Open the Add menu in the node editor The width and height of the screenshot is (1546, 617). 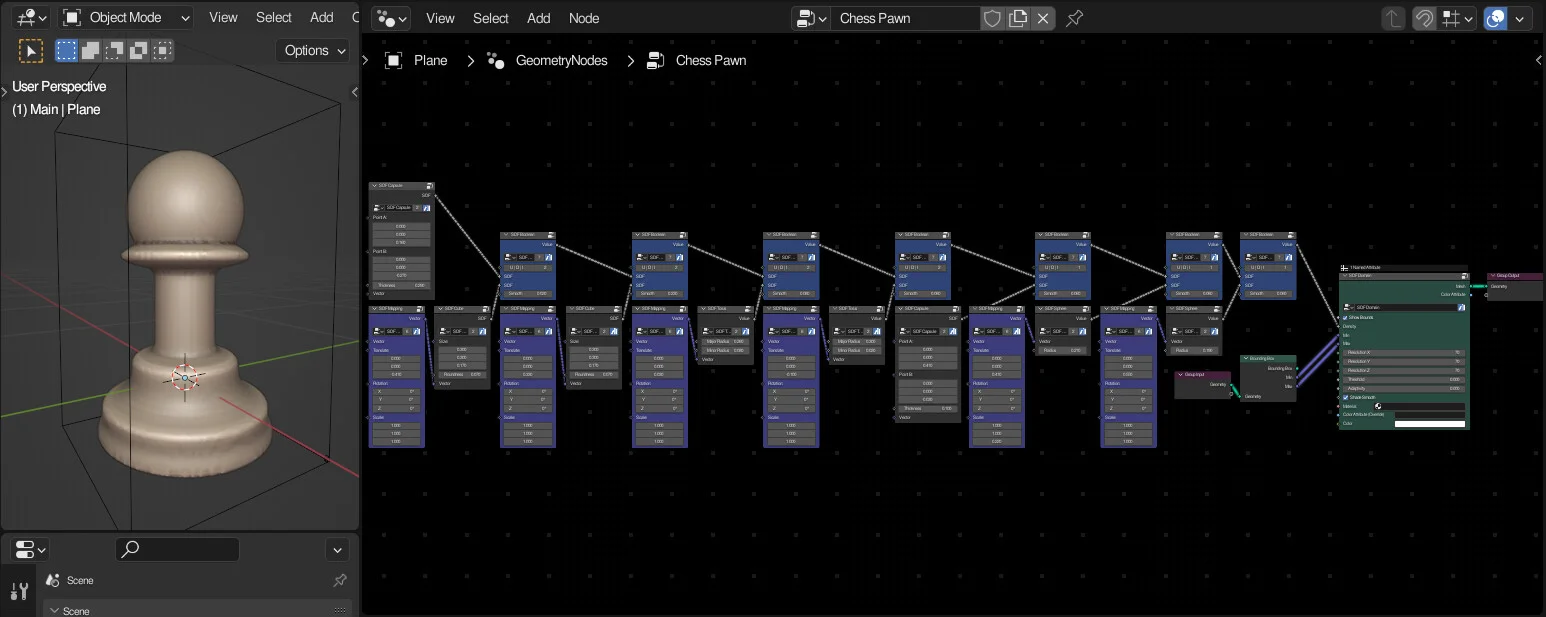point(538,18)
